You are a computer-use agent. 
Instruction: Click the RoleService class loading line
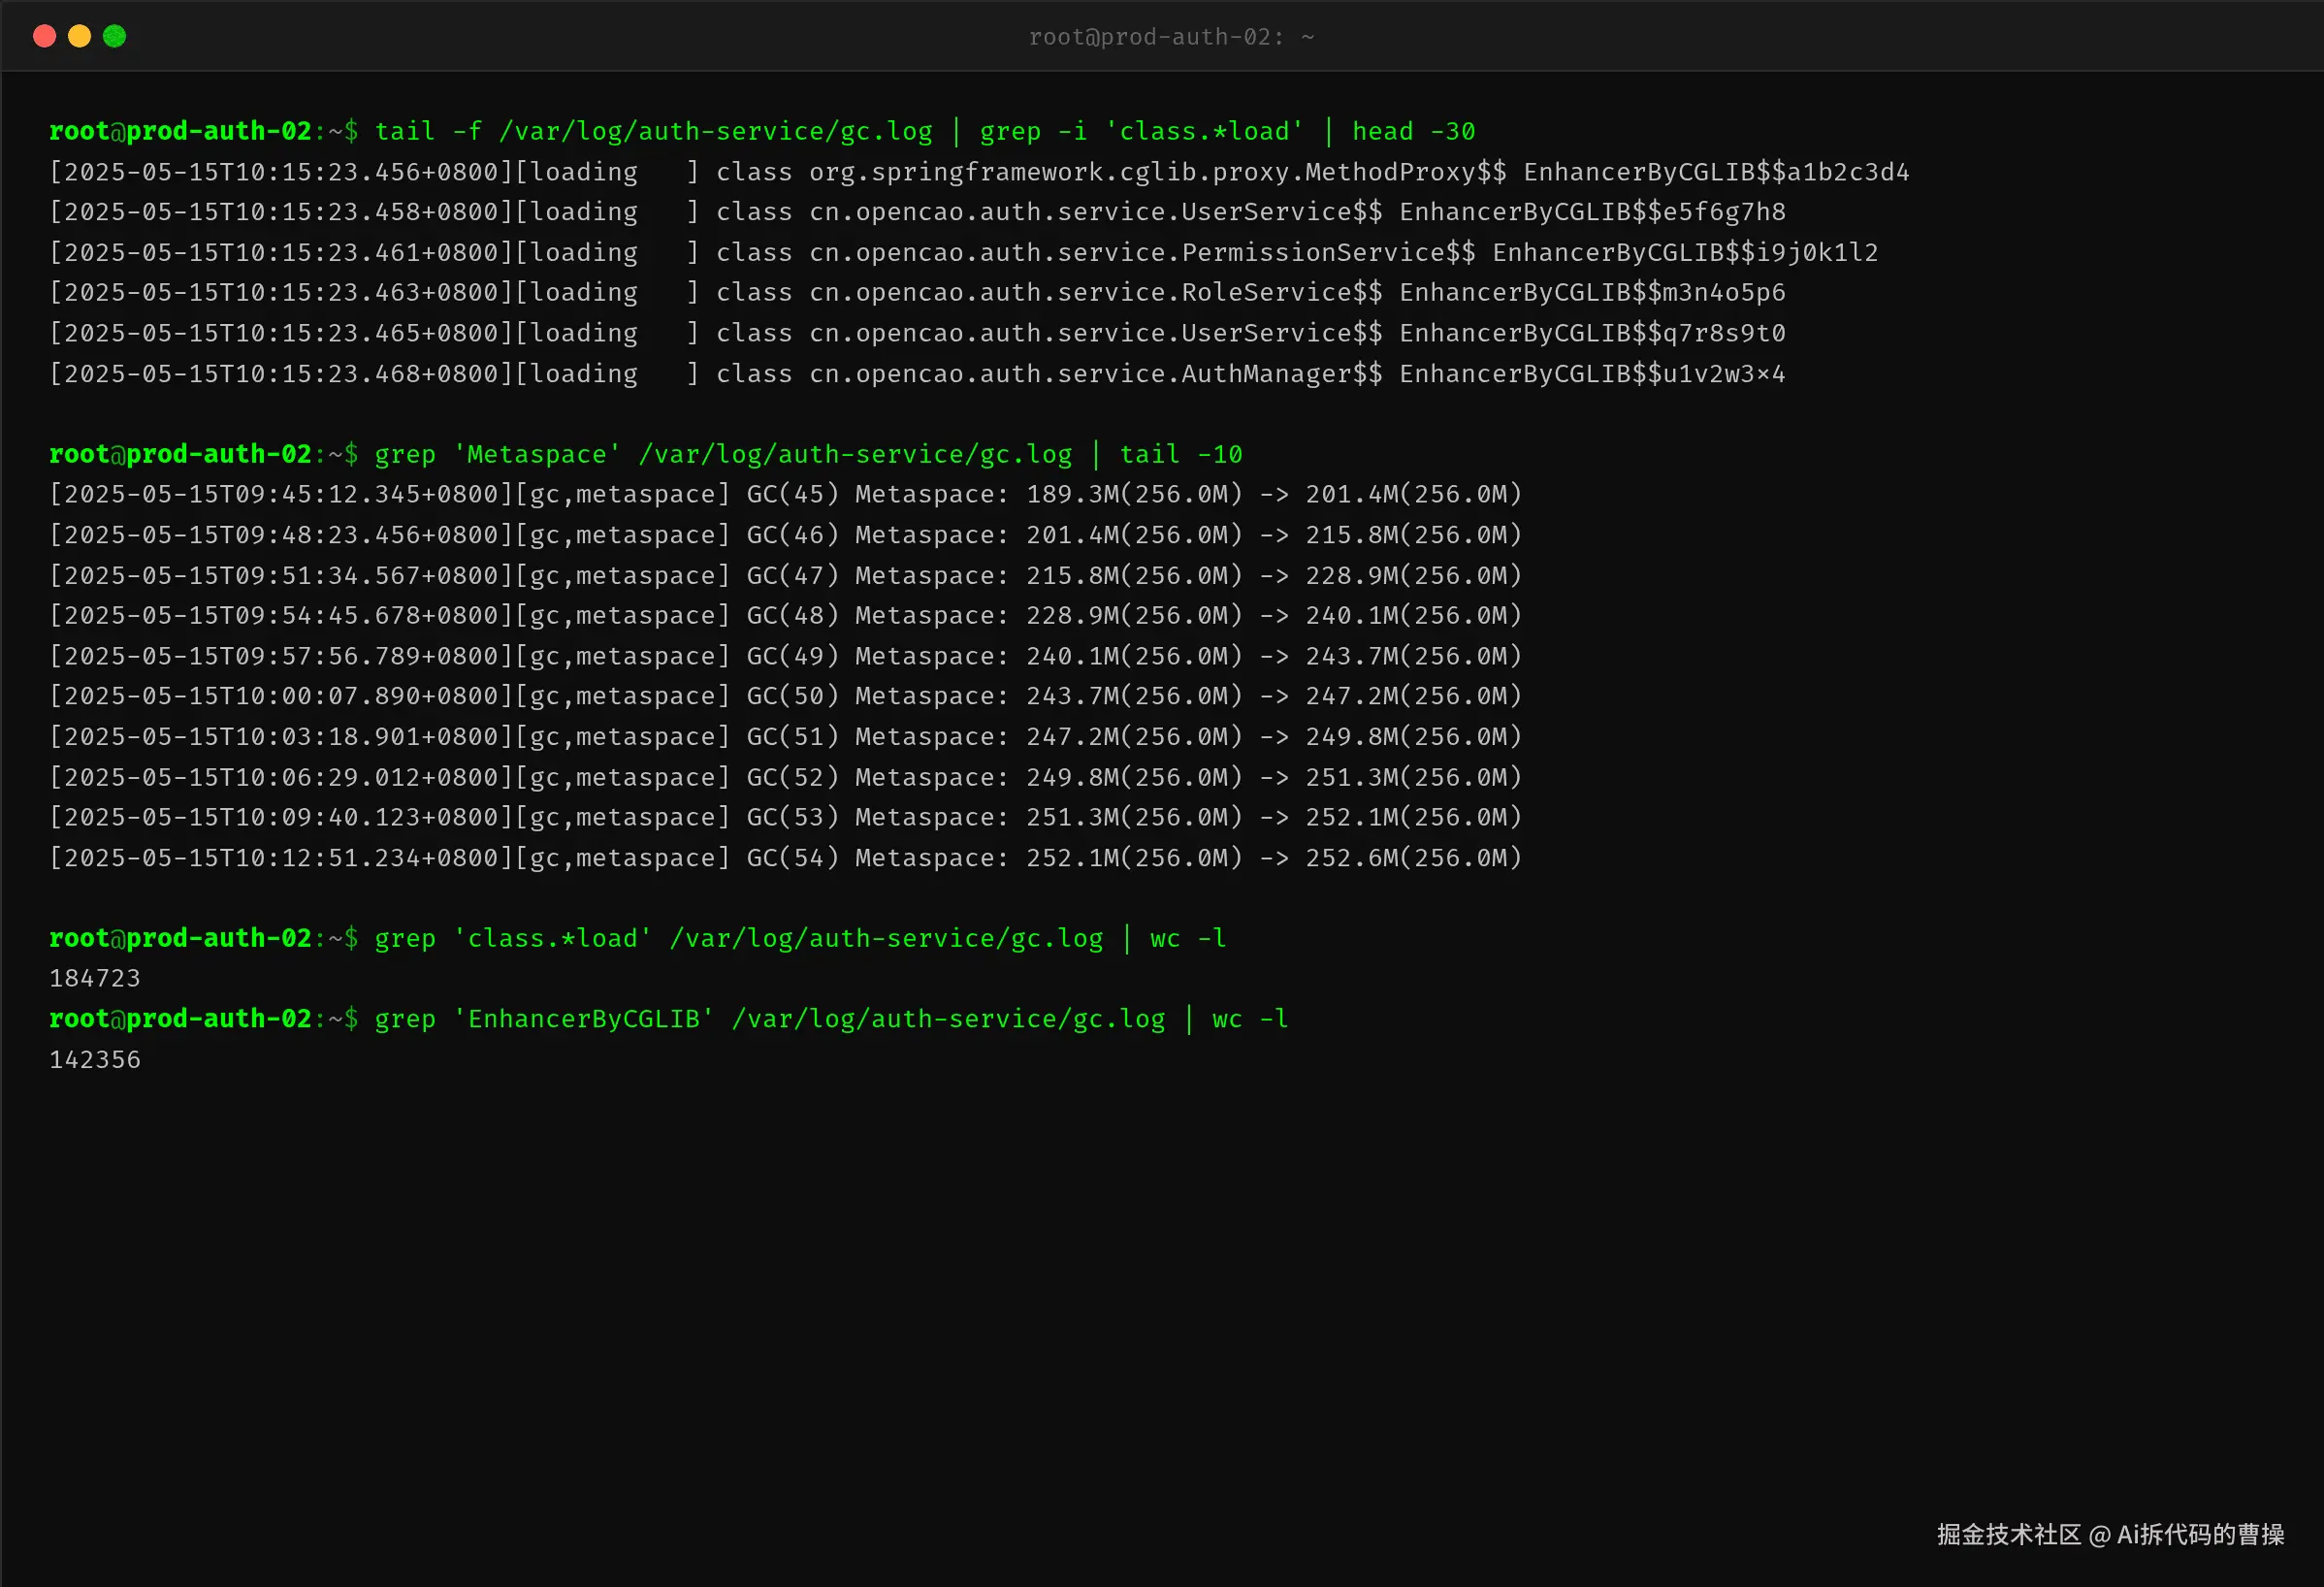click(x=917, y=292)
